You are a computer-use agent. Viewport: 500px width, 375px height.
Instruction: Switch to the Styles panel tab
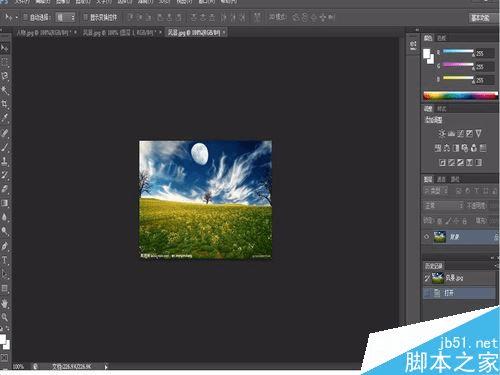pyautogui.click(x=441, y=109)
